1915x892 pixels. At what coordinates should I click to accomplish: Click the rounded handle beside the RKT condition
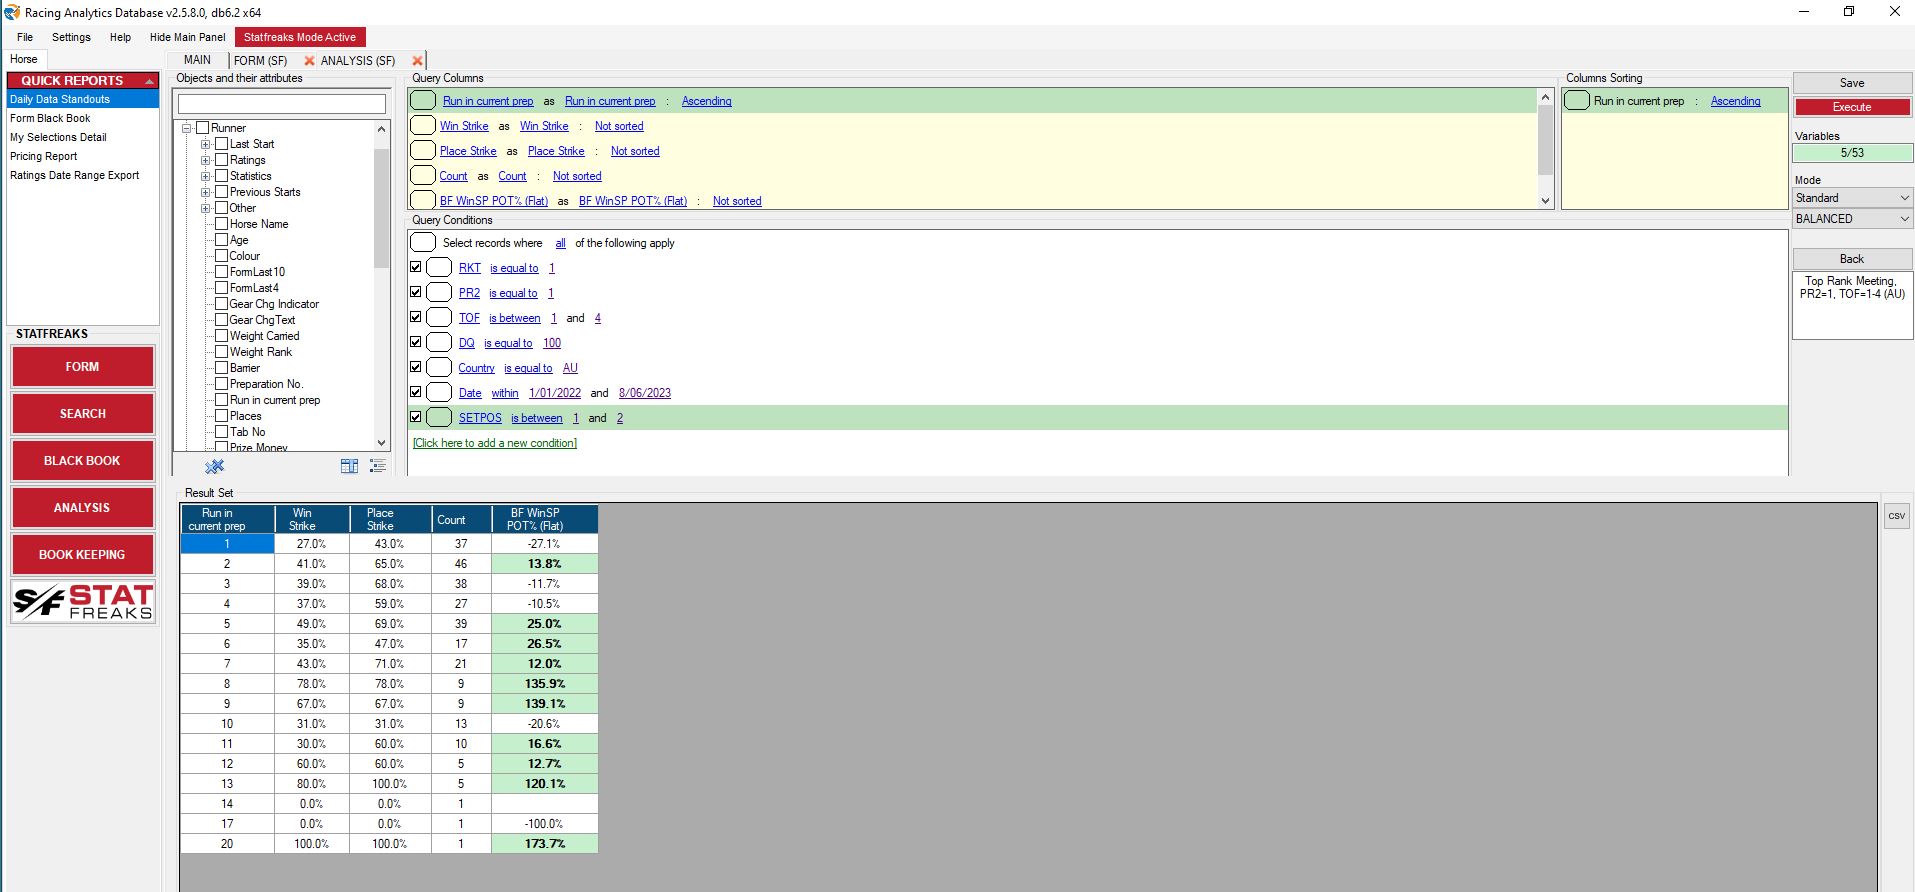[439, 268]
